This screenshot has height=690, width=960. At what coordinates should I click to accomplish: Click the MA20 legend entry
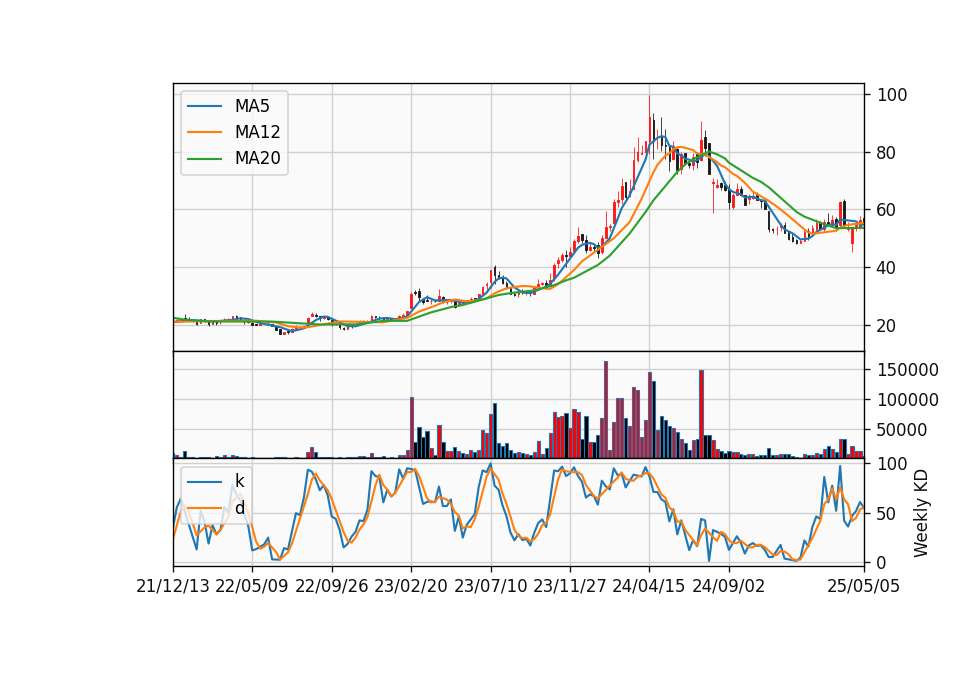[234, 158]
